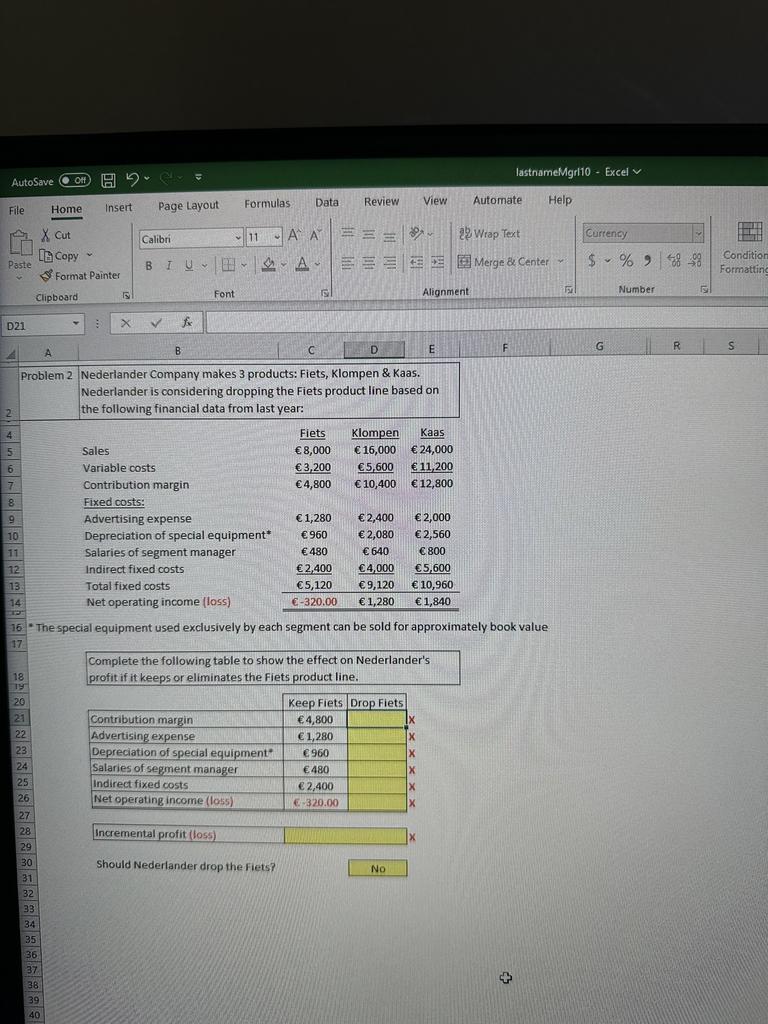
Task: Open the font size 11 dropdown
Action: (278, 237)
